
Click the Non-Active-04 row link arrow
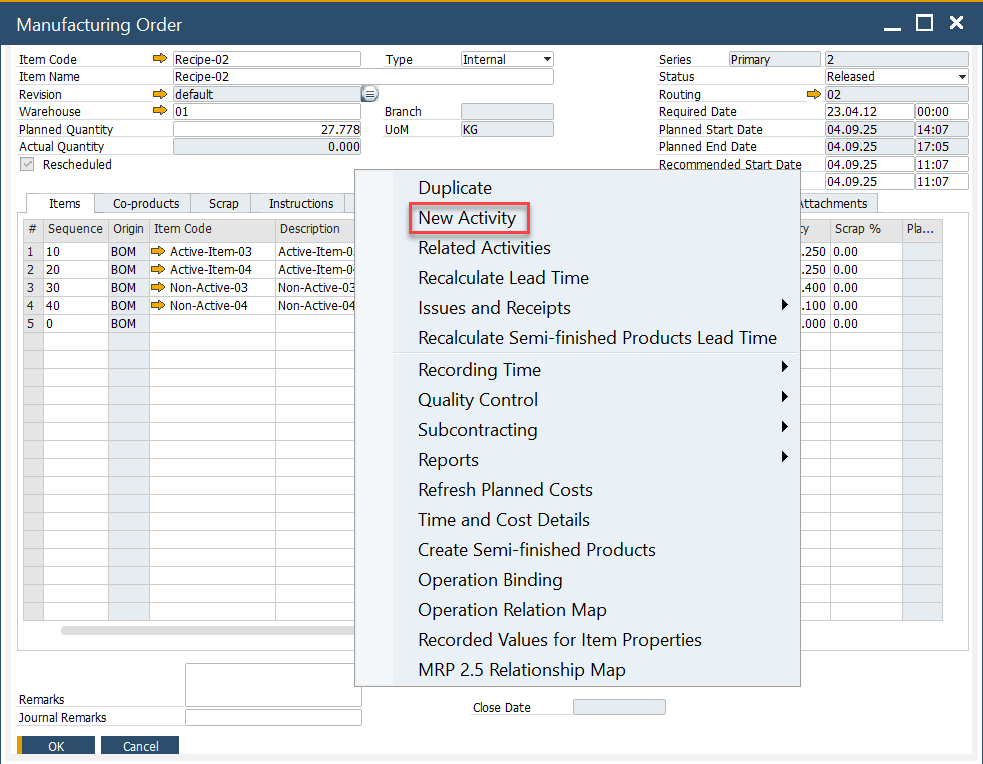tap(158, 306)
